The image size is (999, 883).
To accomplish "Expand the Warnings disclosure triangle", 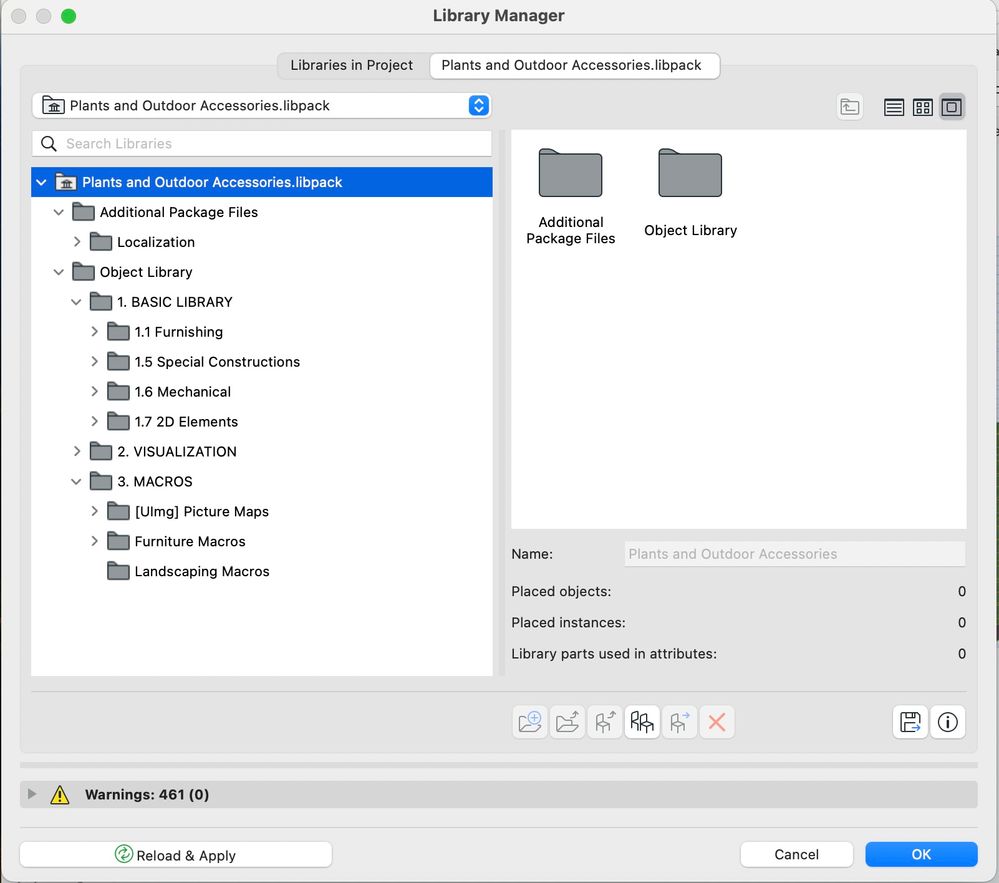I will click(32, 794).
